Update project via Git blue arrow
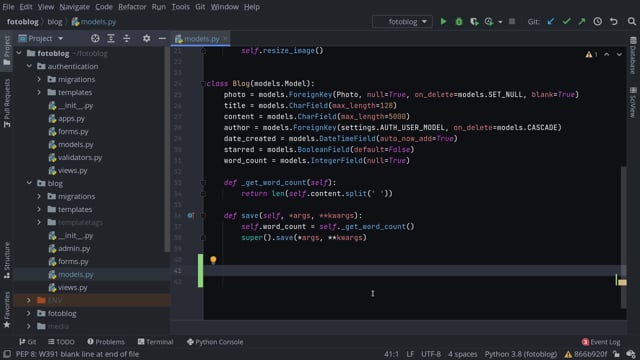The image size is (640, 360). pos(551,21)
